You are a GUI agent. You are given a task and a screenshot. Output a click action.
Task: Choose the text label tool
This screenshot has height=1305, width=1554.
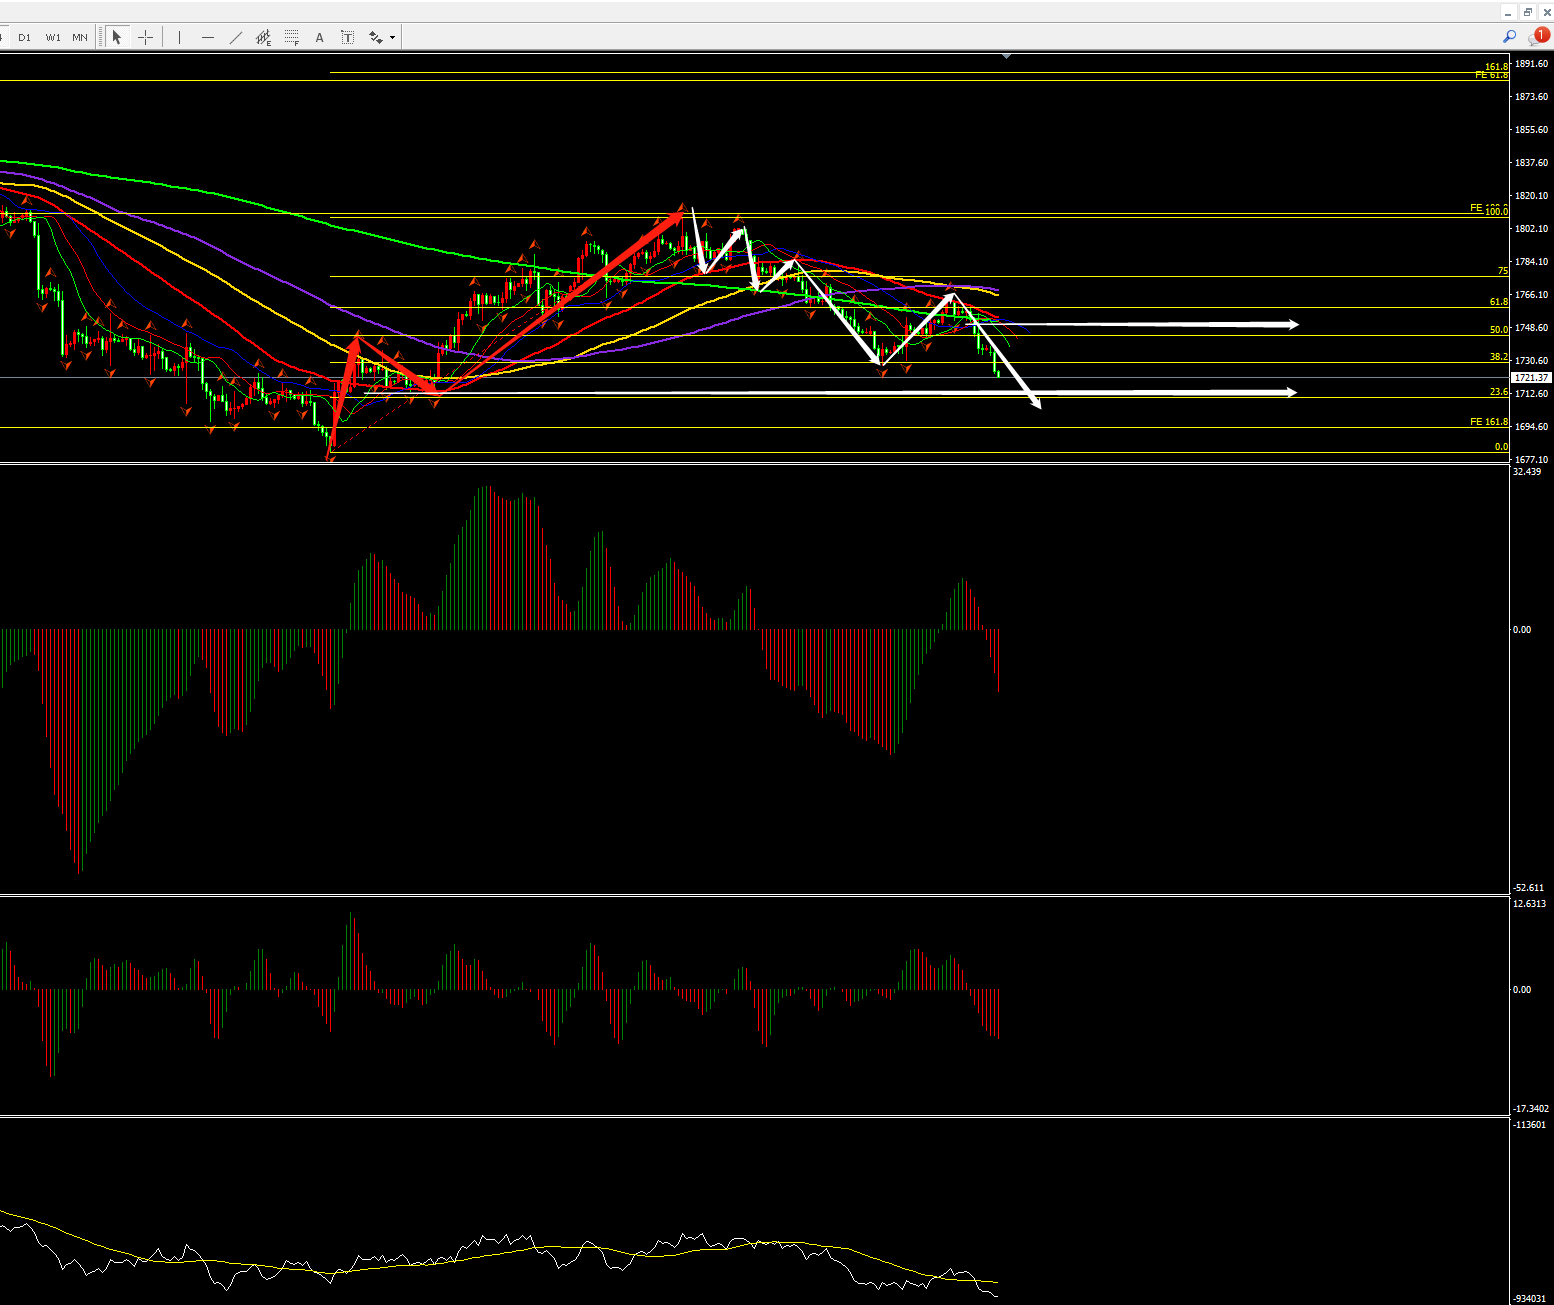[x=347, y=37]
